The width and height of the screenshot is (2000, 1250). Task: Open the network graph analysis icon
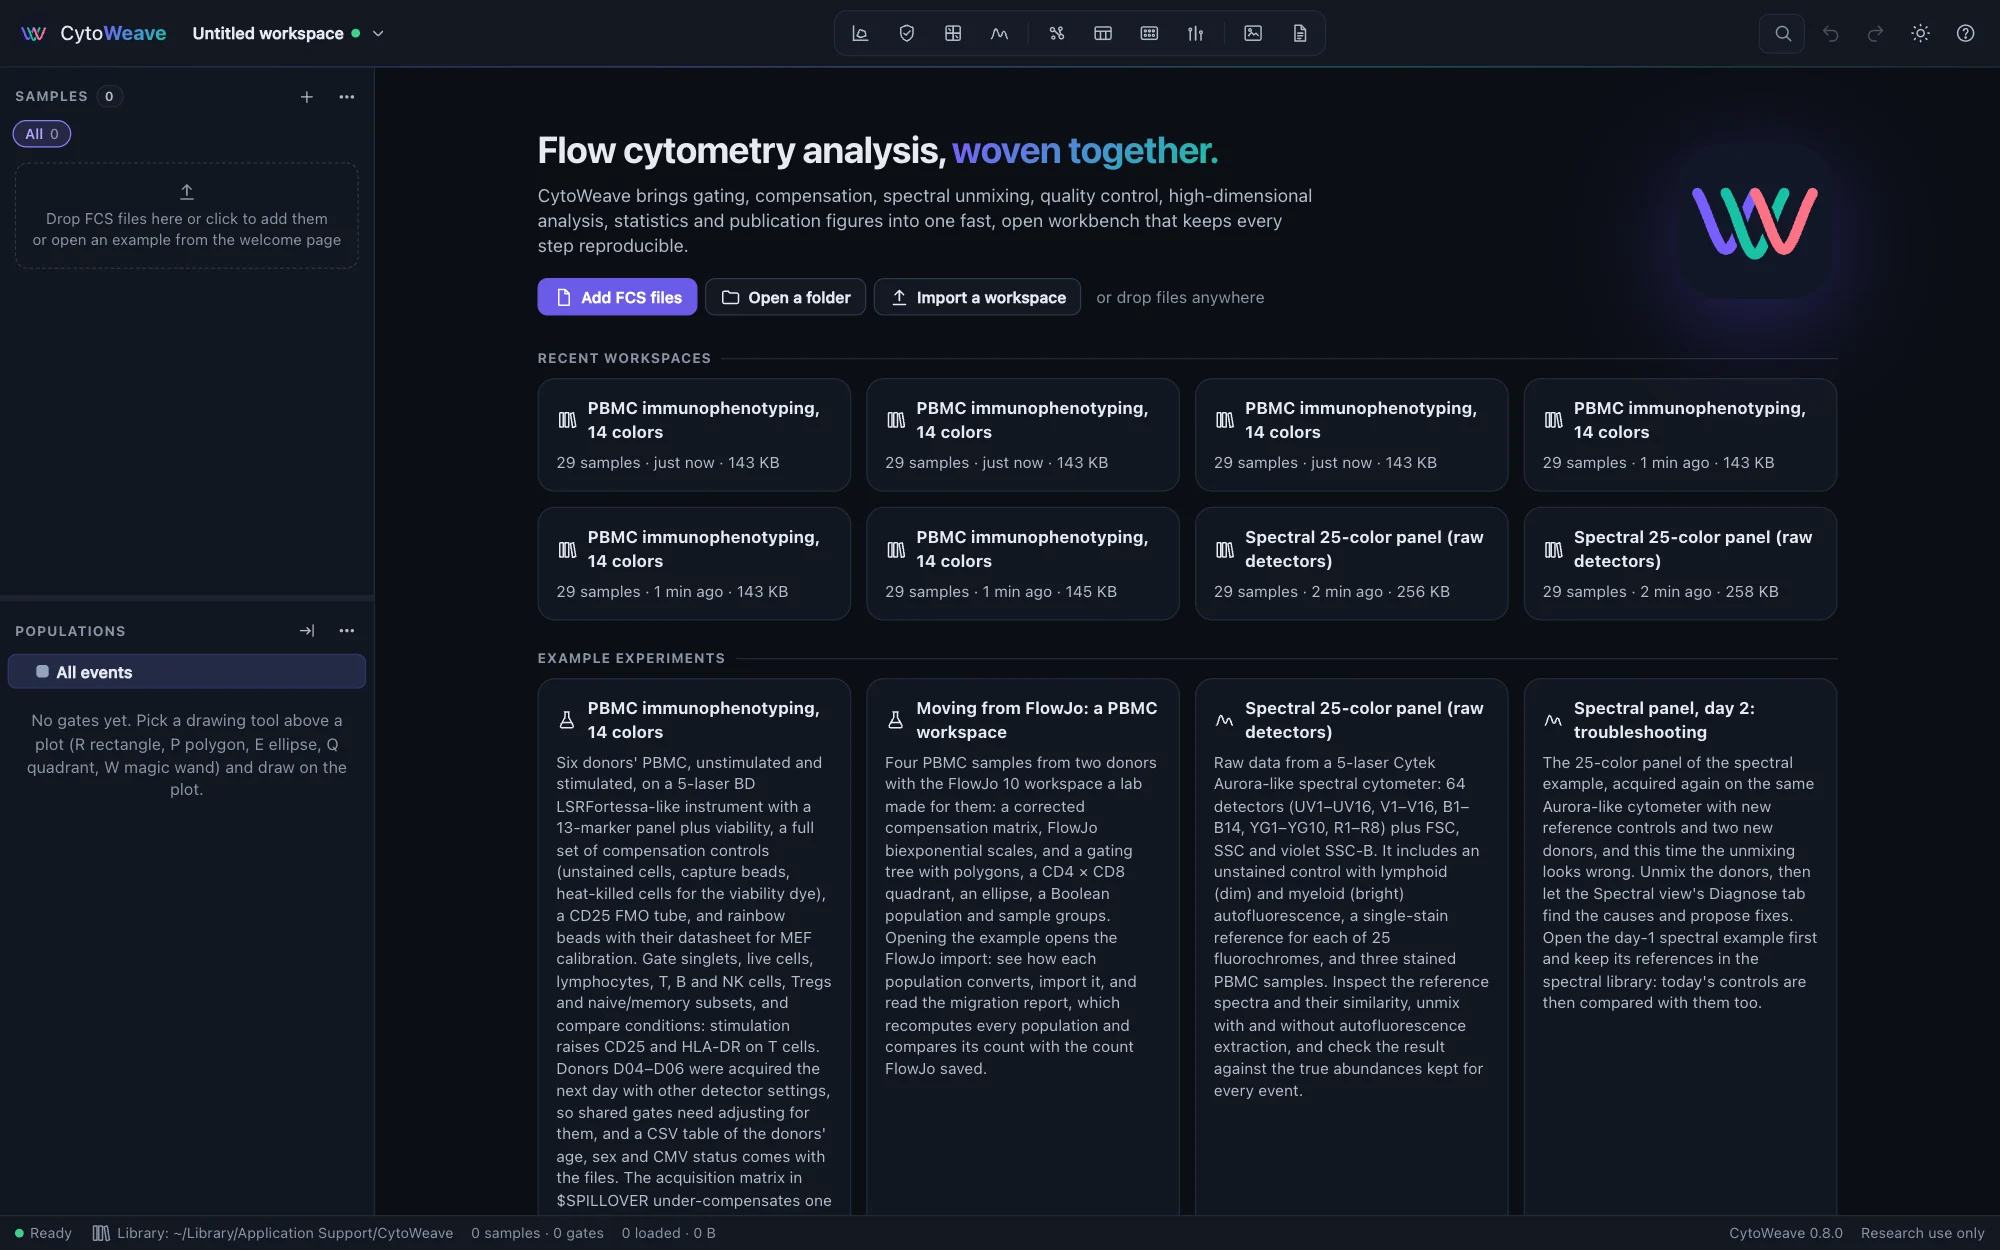[x=1057, y=33]
